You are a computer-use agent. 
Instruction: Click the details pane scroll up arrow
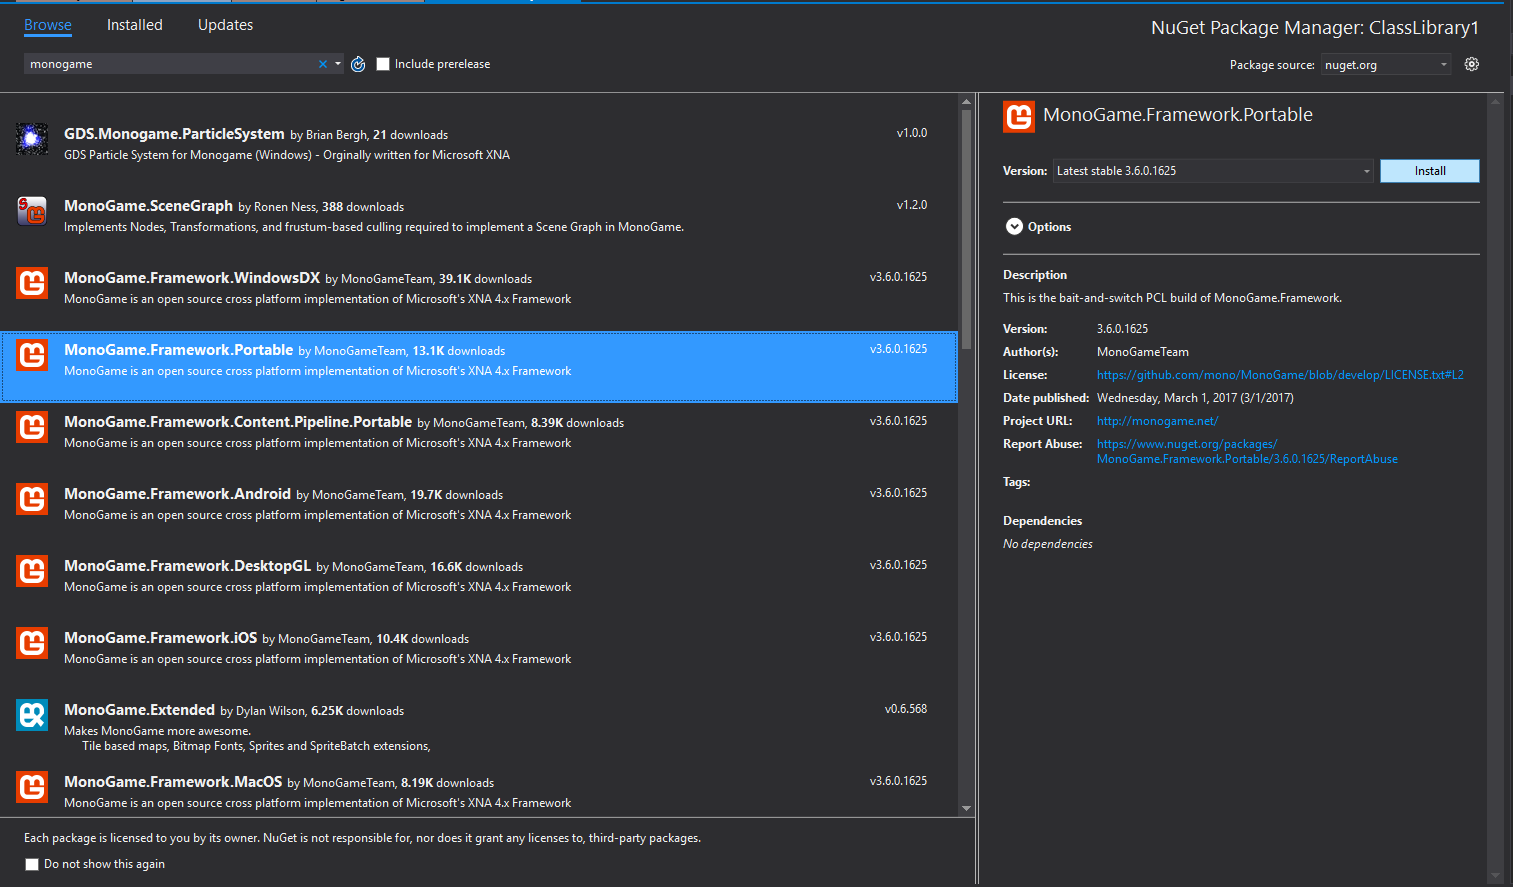pyautogui.click(x=1496, y=101)
